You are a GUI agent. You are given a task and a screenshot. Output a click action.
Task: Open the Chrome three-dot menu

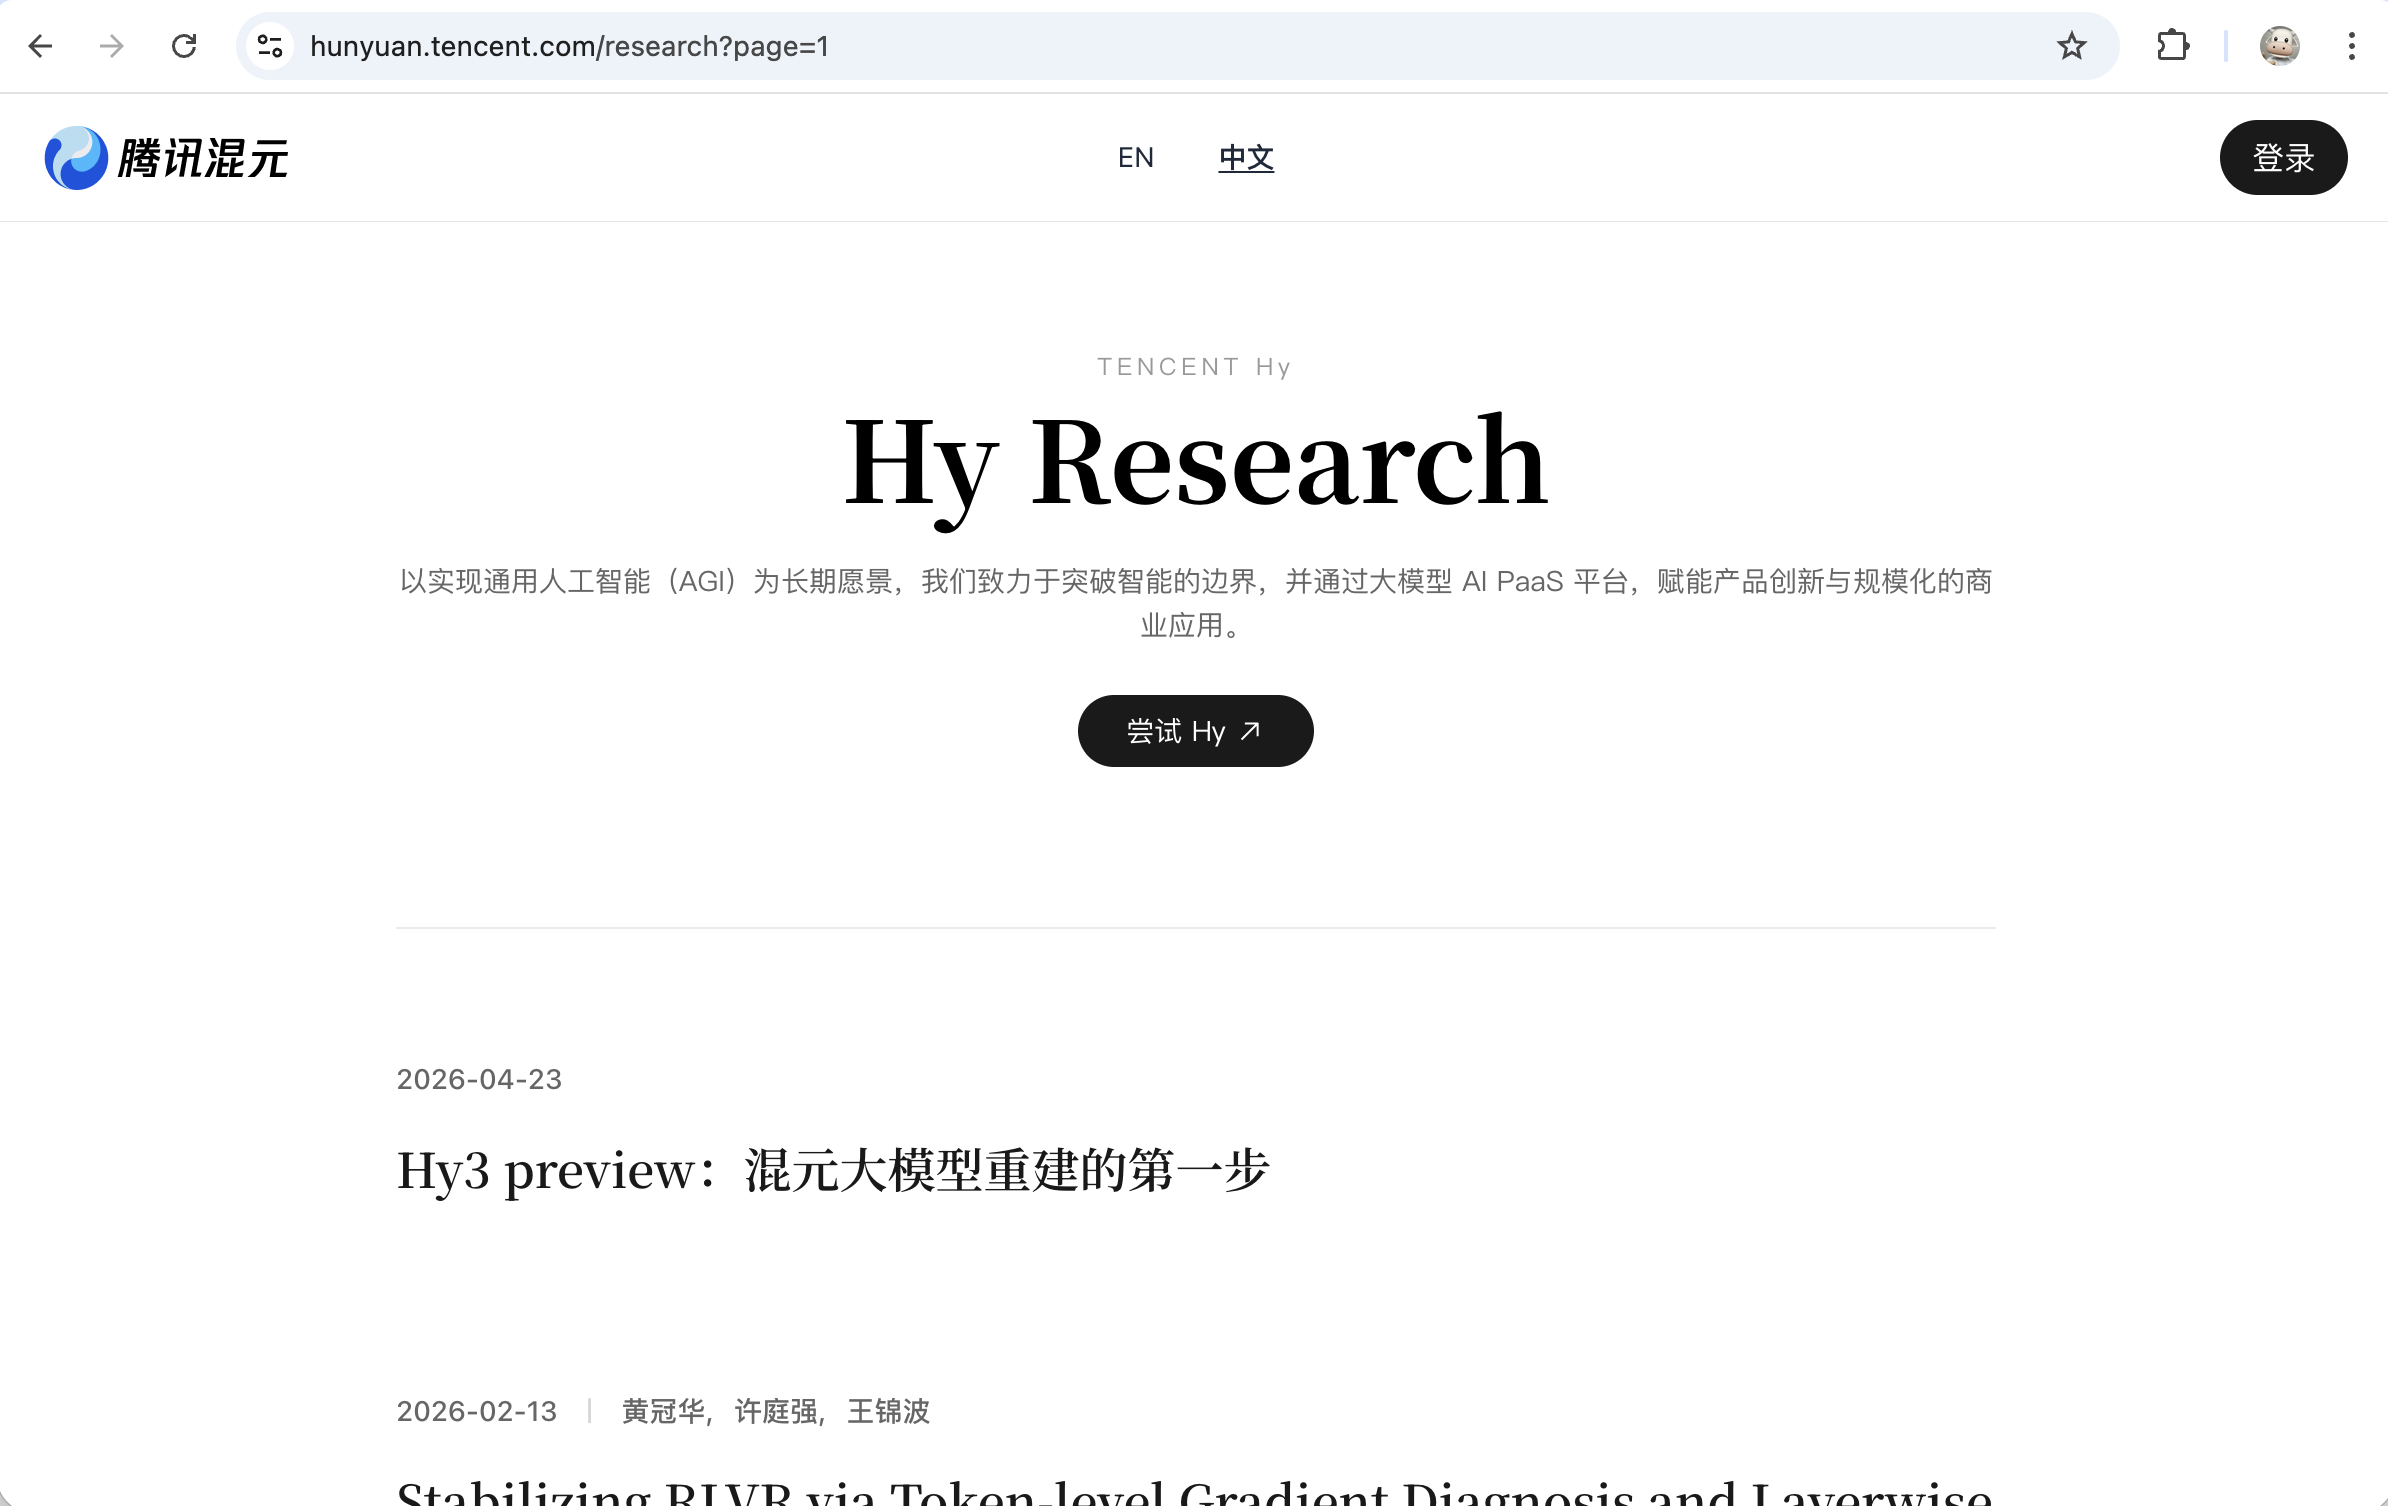point(2352,46)
